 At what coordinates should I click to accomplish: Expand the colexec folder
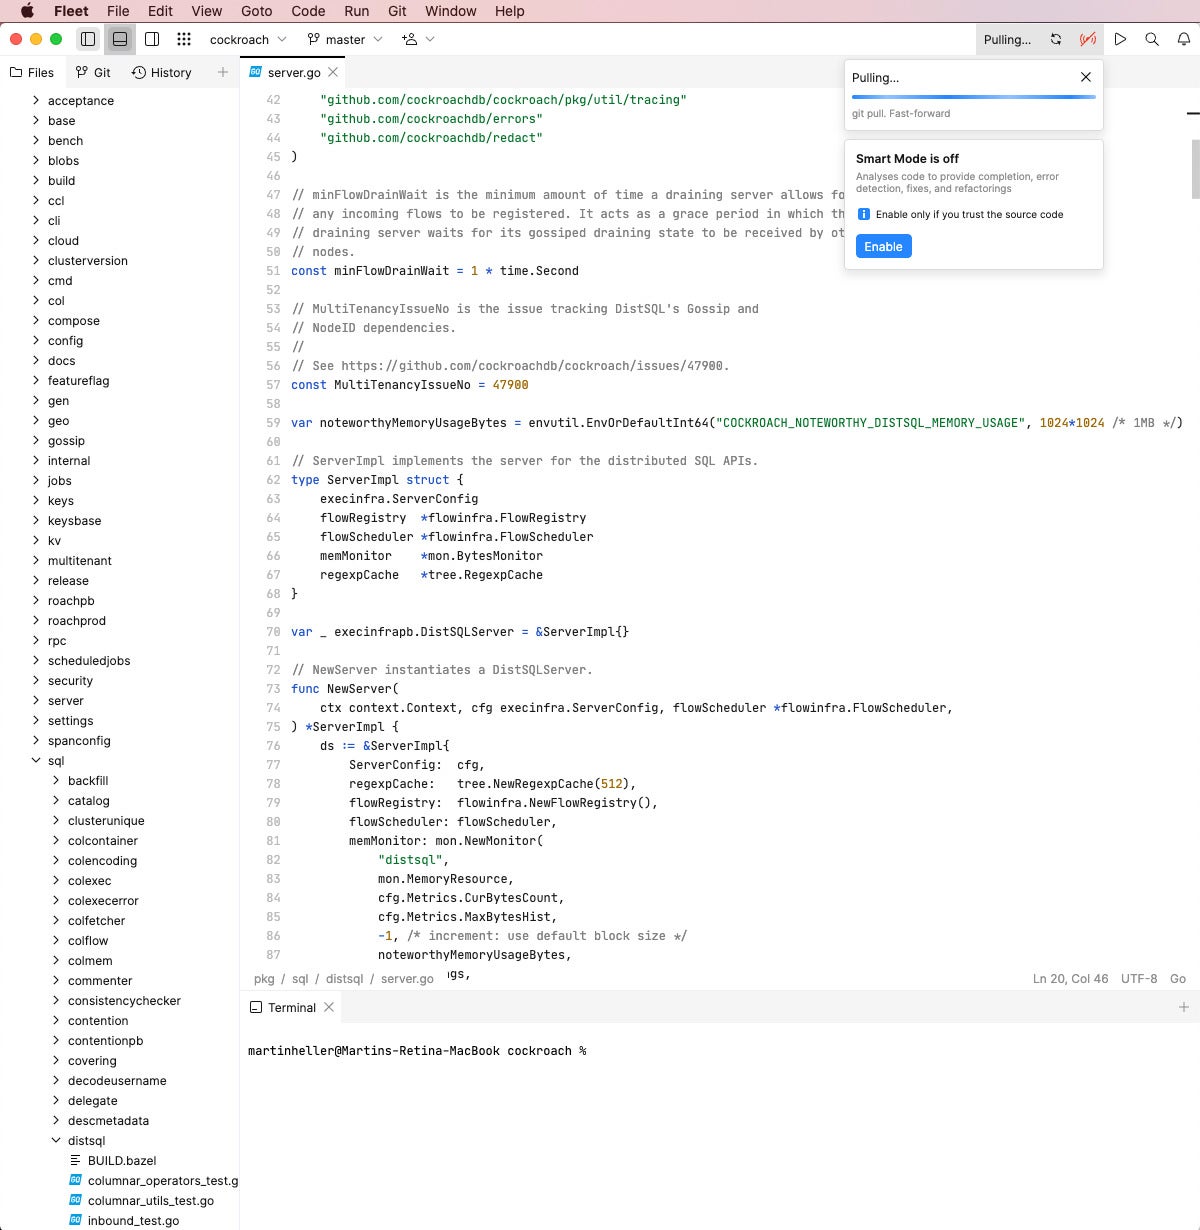56,880
